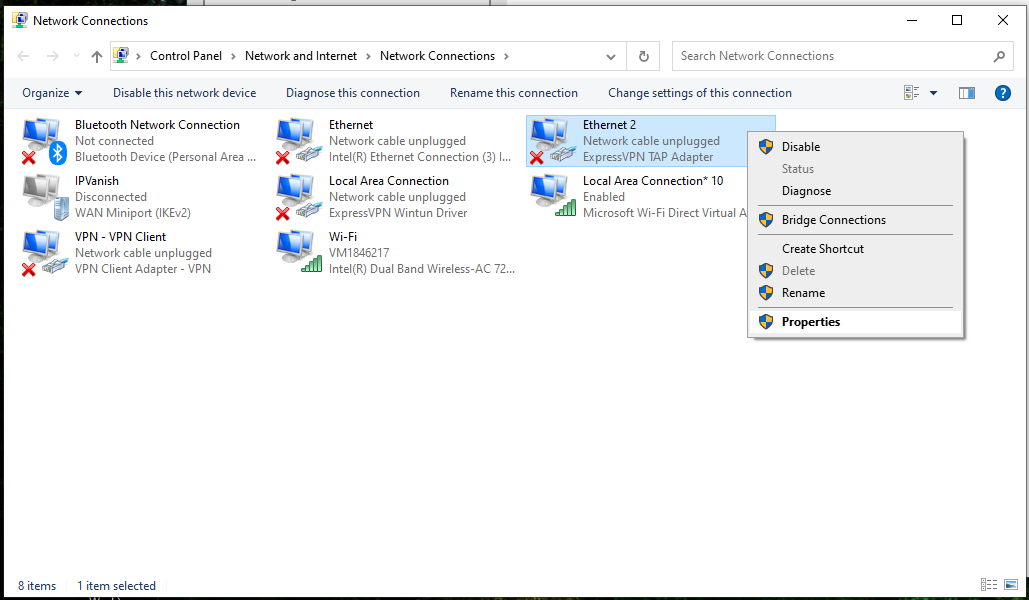Click the Change your view icon

tap(911, 93)
